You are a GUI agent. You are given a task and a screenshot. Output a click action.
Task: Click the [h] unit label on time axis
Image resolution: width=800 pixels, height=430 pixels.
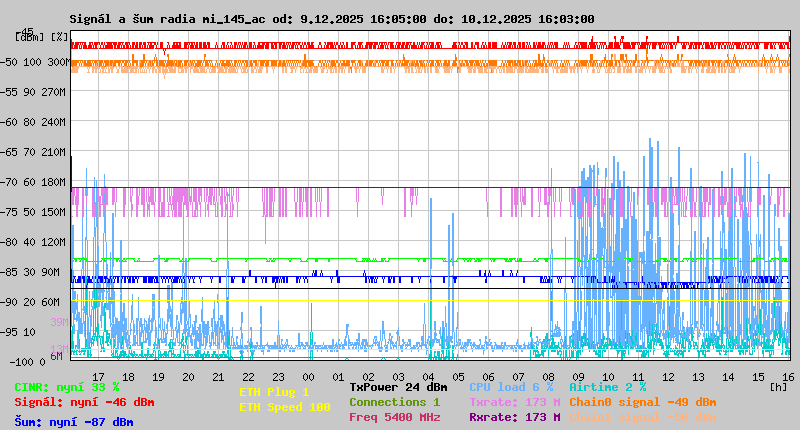pos(778,385)
